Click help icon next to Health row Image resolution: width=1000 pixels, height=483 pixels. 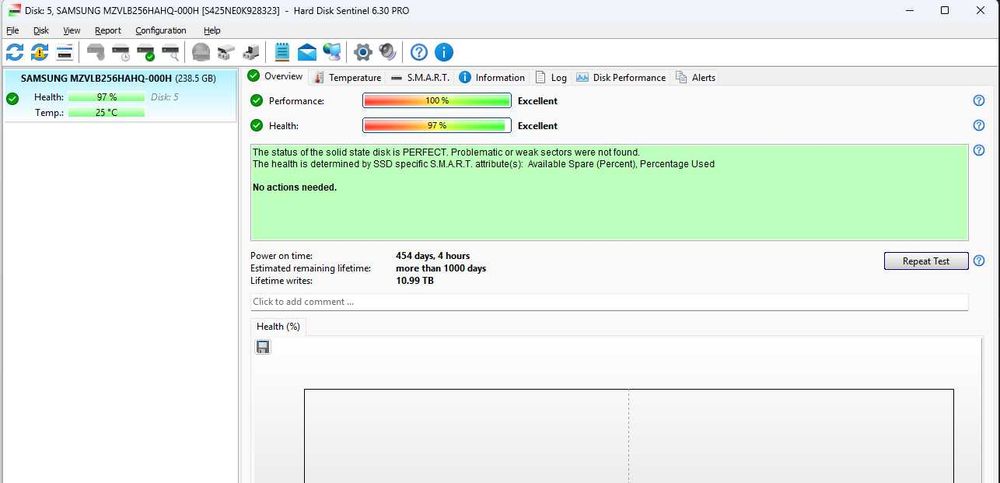point(979,126)
